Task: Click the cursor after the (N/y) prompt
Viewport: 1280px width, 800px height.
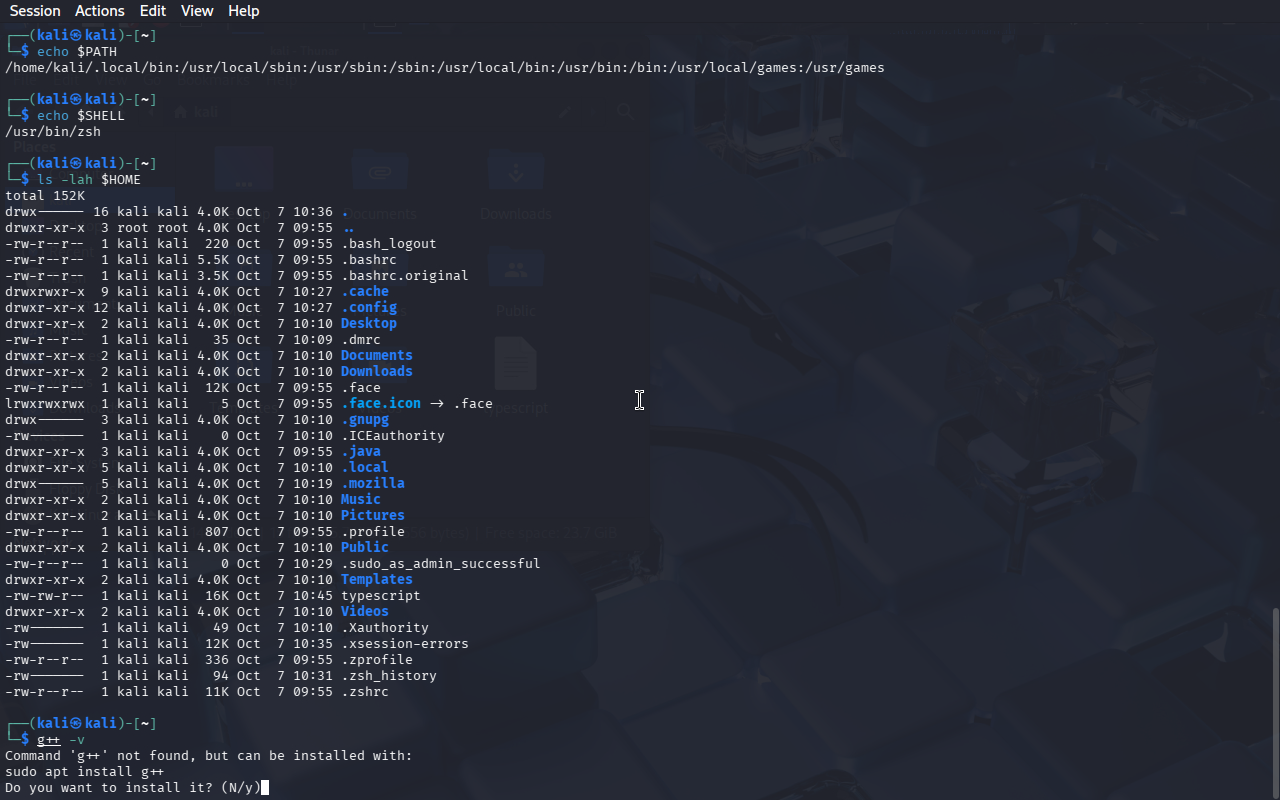Action: pos(265,788)
